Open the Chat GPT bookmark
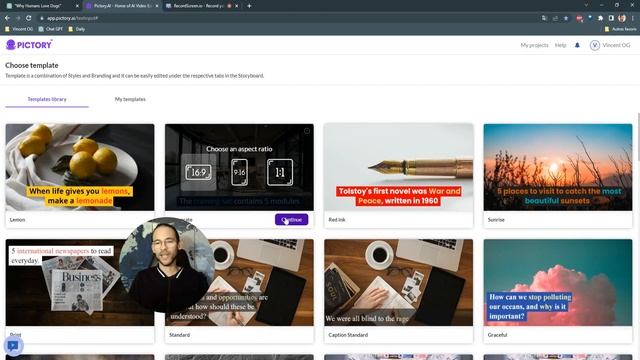Screen dimensions: 640x360 51,29
